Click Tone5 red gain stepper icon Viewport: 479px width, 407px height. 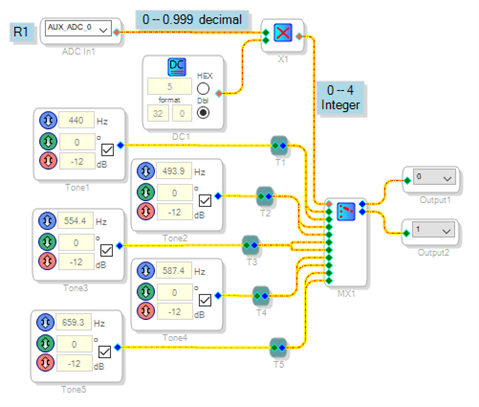click(x=45, y=363)
